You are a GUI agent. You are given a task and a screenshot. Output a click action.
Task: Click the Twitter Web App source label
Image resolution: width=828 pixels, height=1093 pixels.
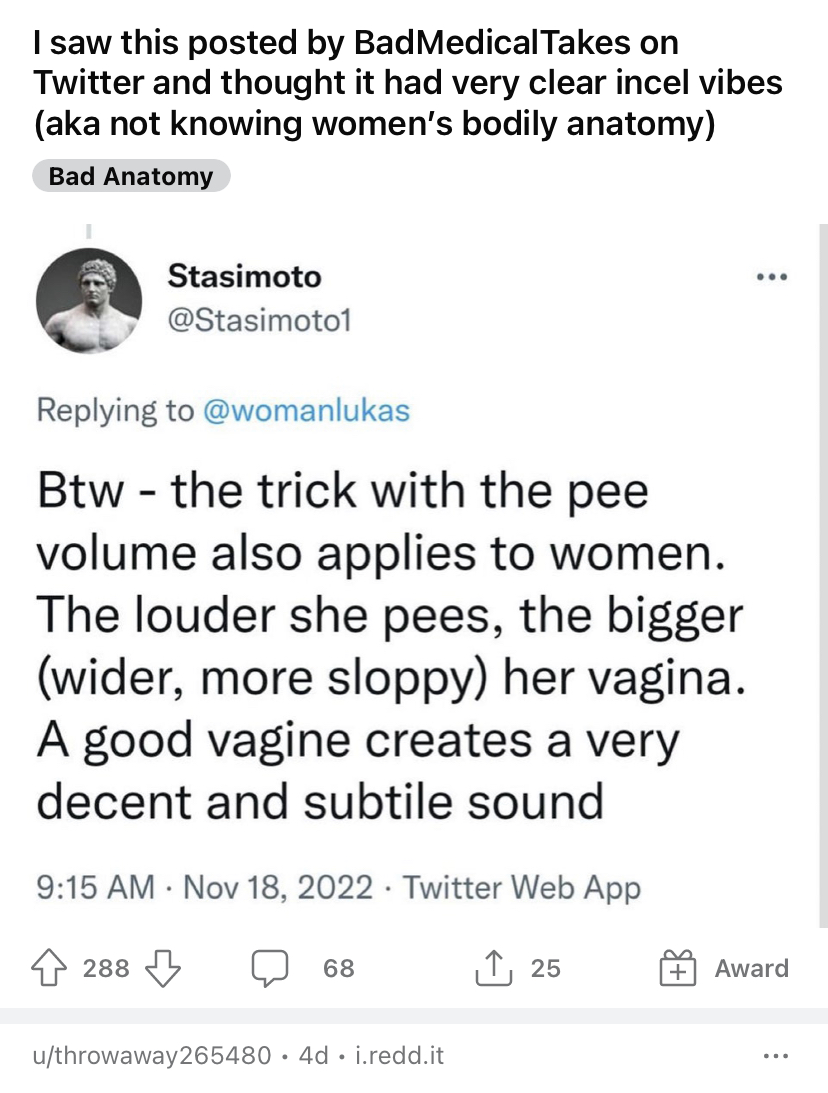(x=522, y=888)
